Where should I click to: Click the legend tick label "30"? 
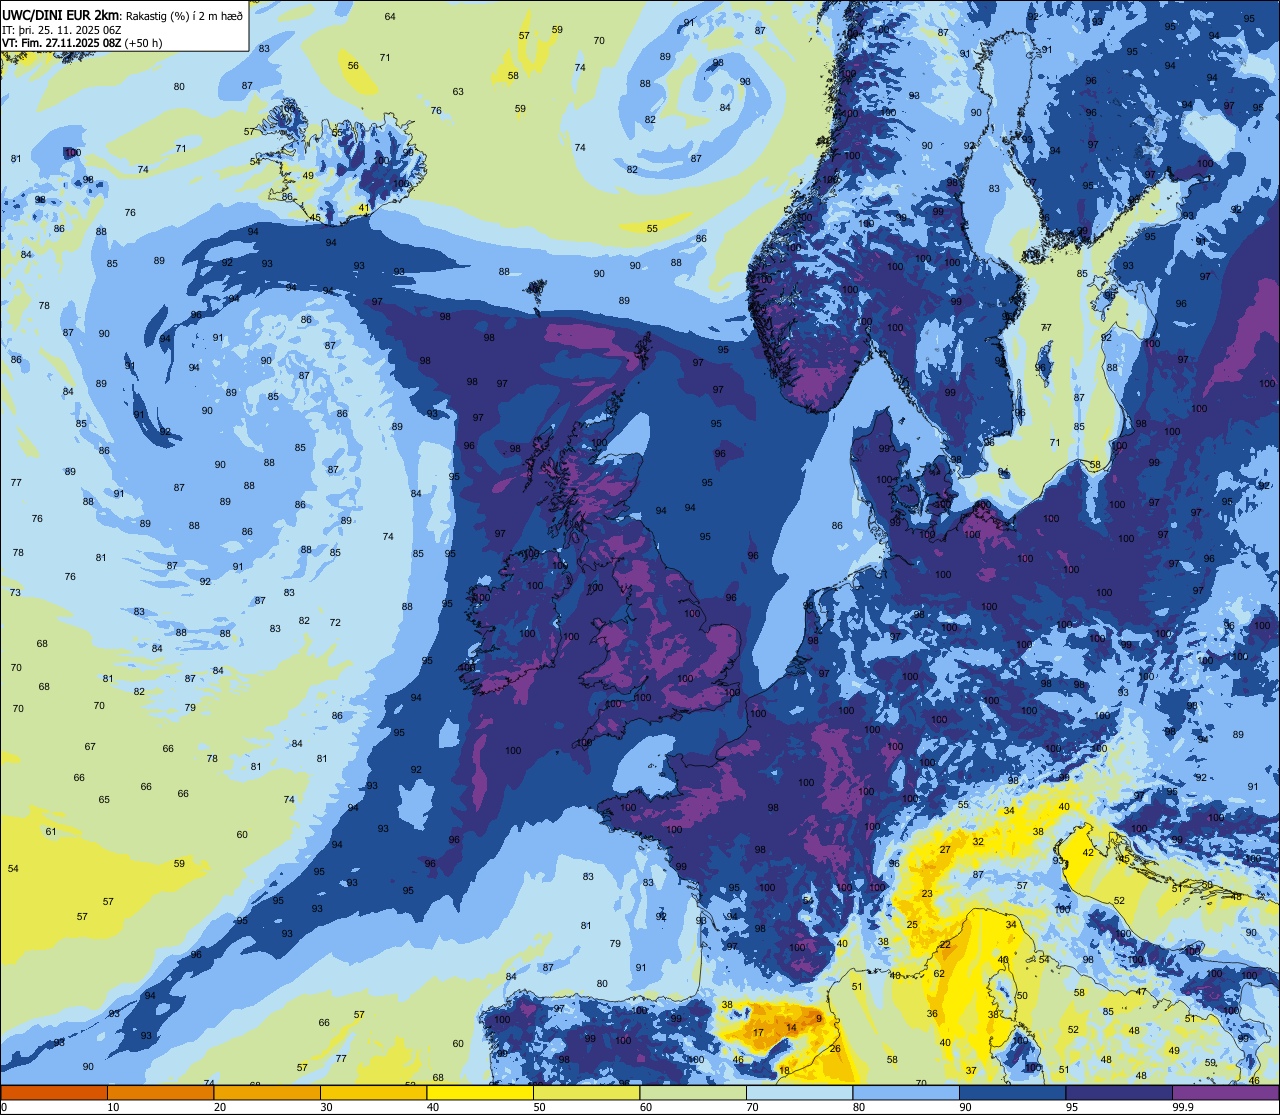click(x=326, y=1107)
